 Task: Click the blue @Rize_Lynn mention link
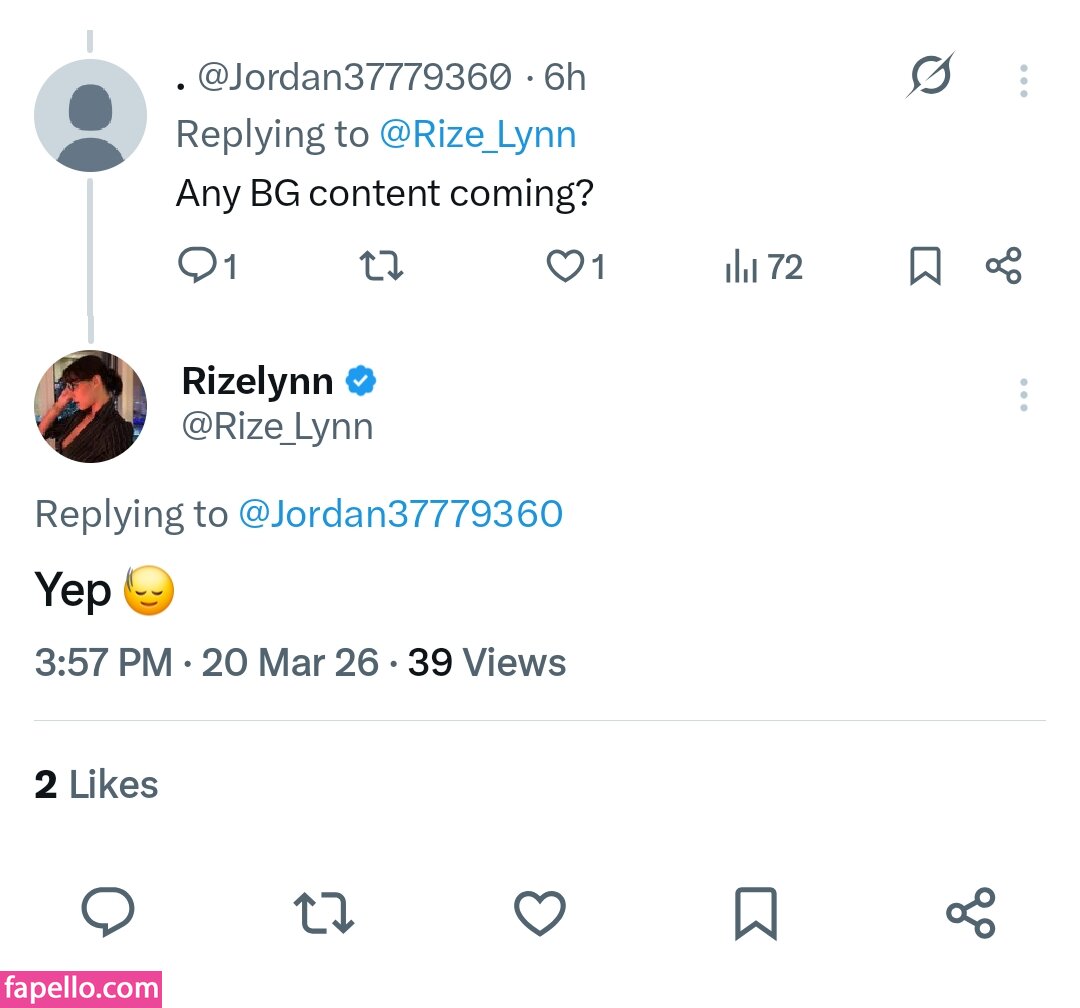pyautogui.click(x=477, y=135)
